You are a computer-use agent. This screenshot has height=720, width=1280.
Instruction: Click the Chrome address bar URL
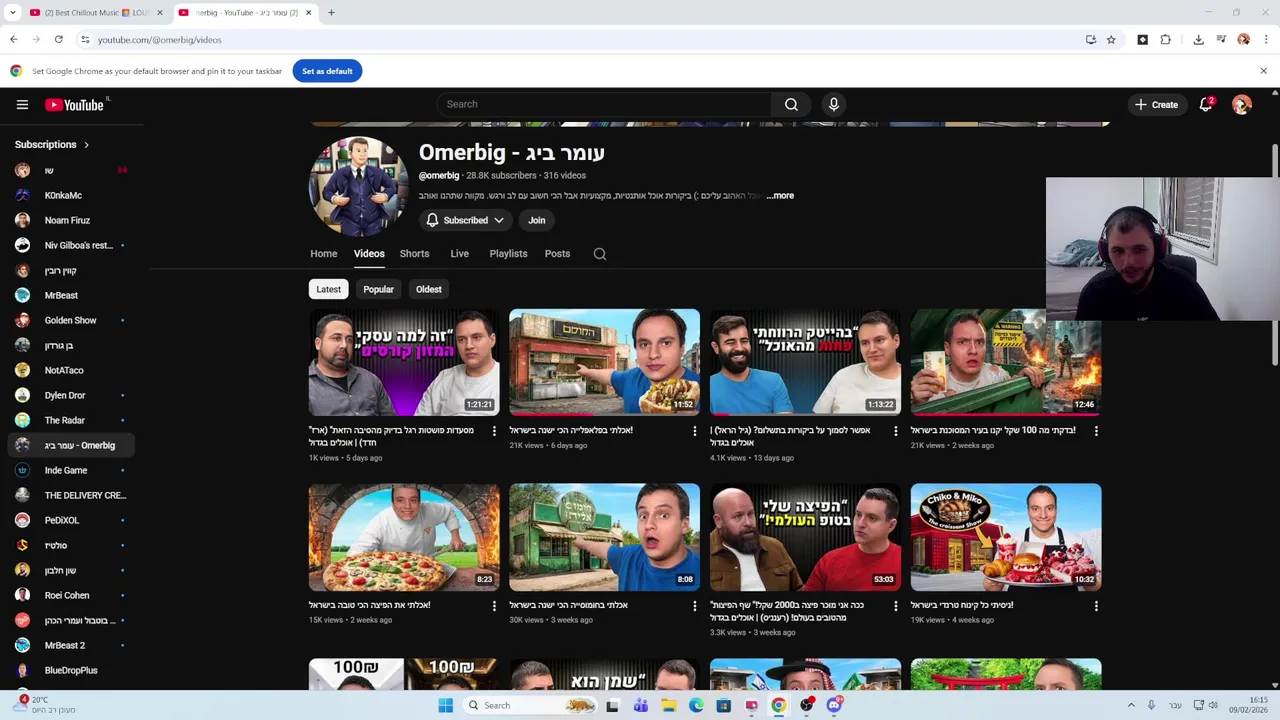pyautogui.click(x=159, y=40)
